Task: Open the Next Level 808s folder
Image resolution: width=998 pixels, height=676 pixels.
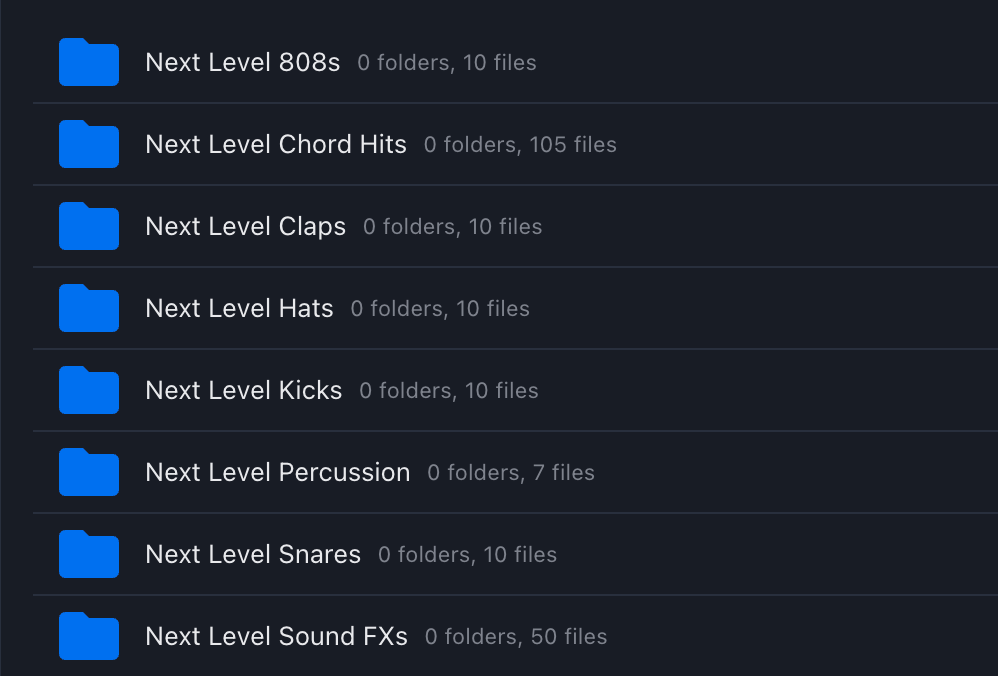Action: [242, 62]
